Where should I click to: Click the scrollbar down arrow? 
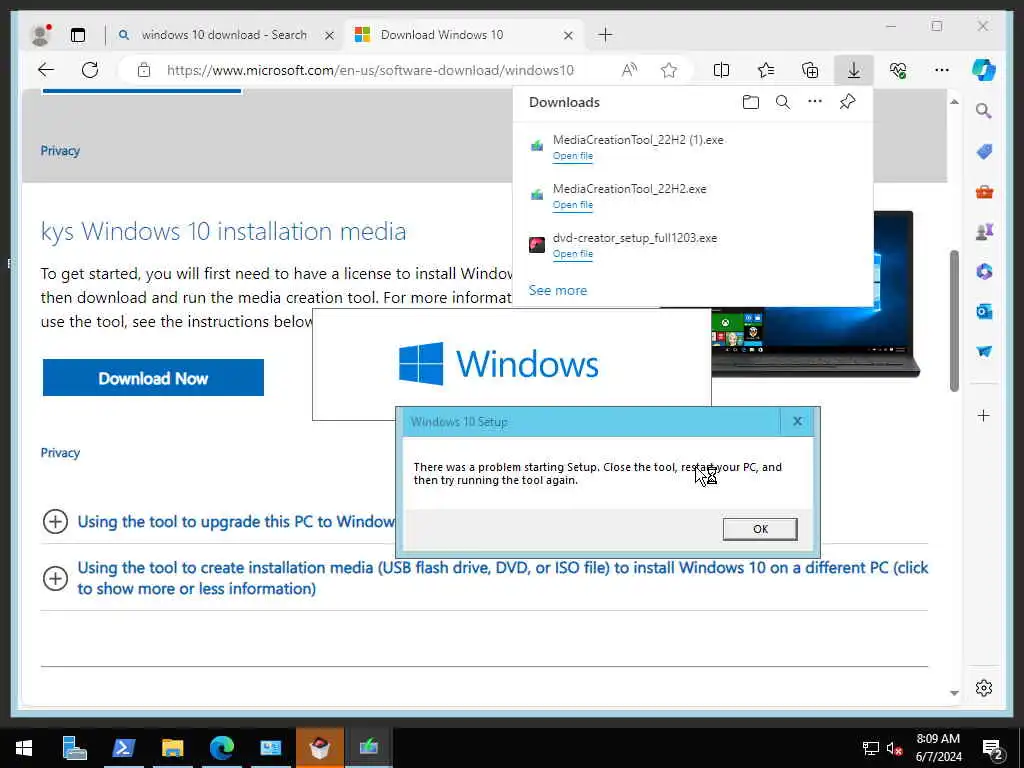(x=954, y=693)
